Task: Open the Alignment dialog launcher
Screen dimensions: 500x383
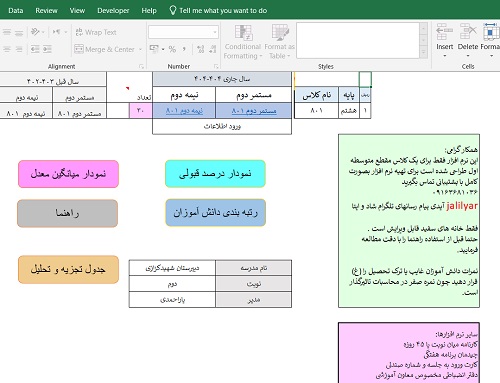Action: click(141, 66)
